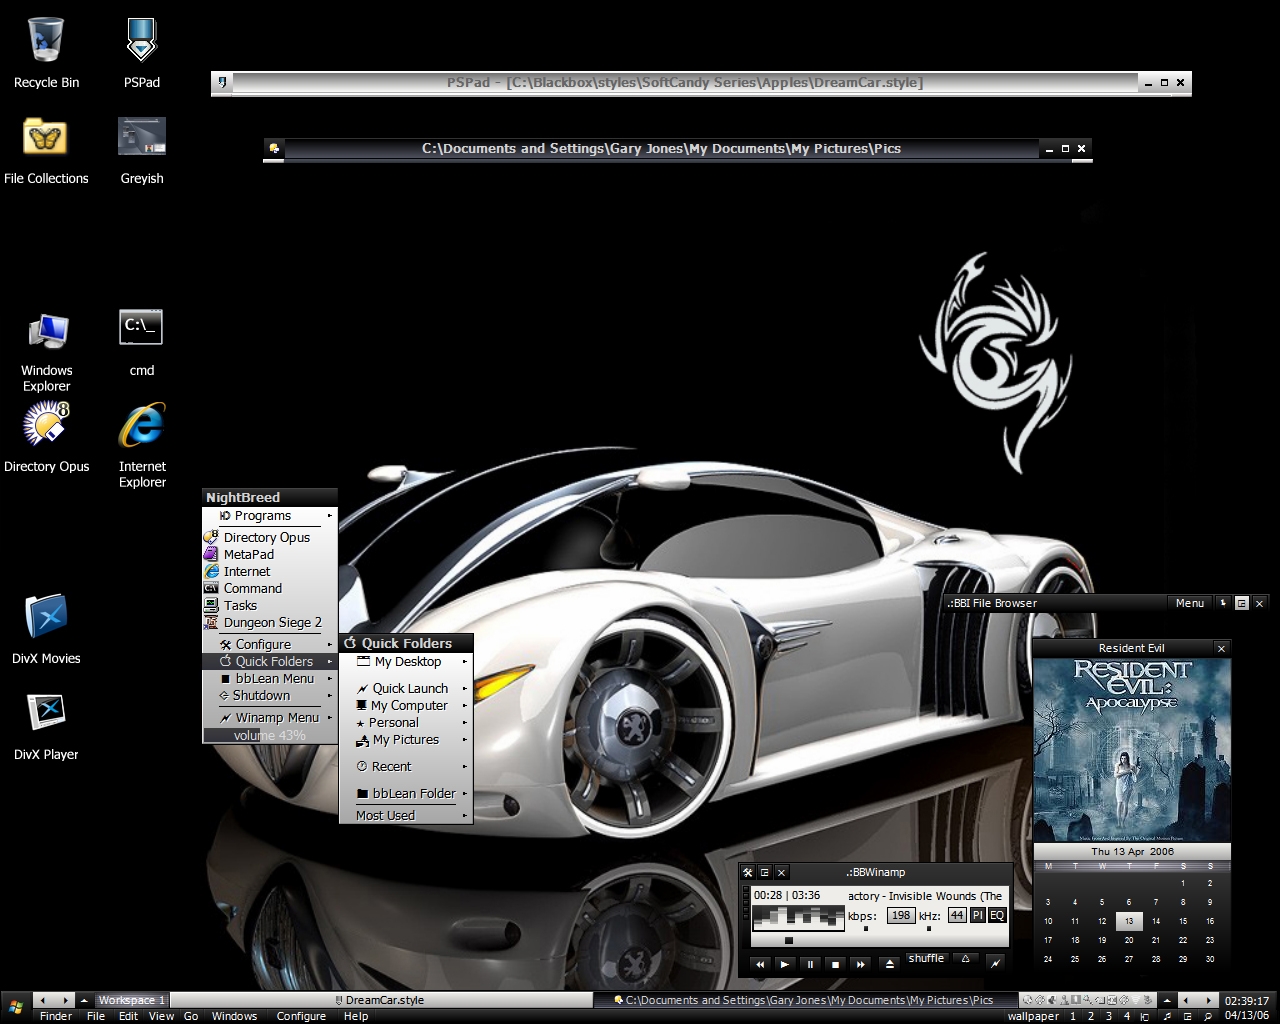Click the BBWinamp settings tools icon
The height and width of the screenshot is (1024, 1280).
[x=747, y=872]
